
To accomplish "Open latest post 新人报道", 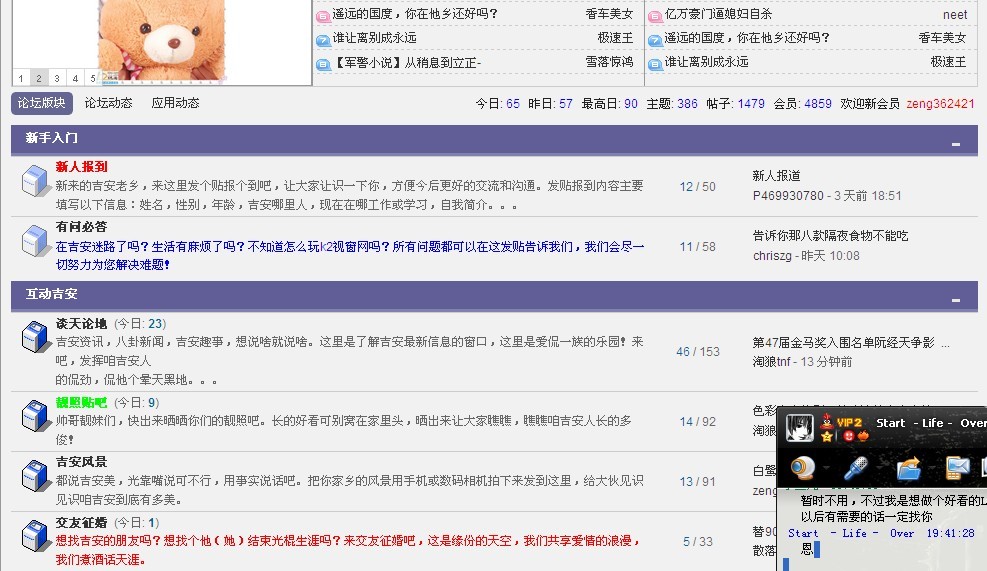I will pos(776,176).
